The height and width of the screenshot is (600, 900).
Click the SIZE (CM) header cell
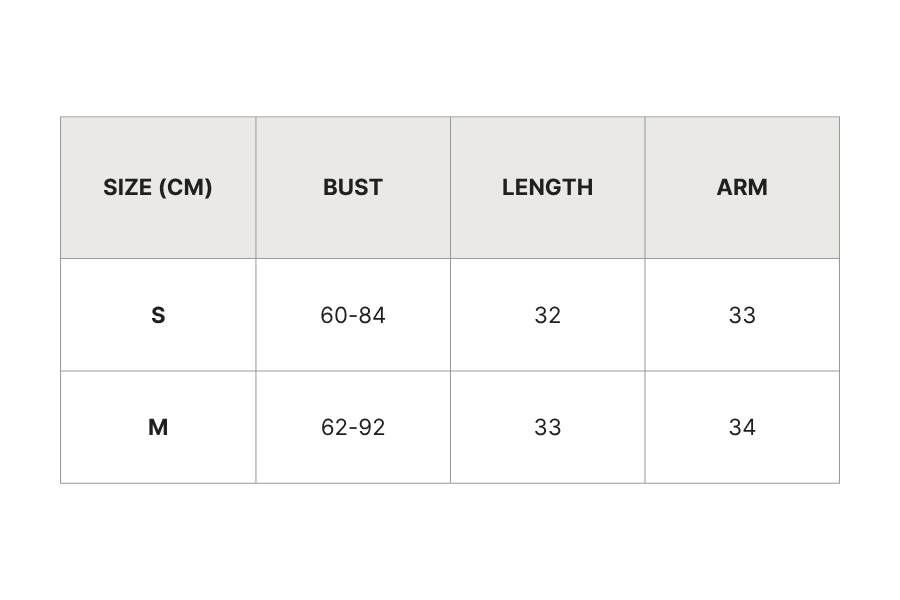click(158, 188)
